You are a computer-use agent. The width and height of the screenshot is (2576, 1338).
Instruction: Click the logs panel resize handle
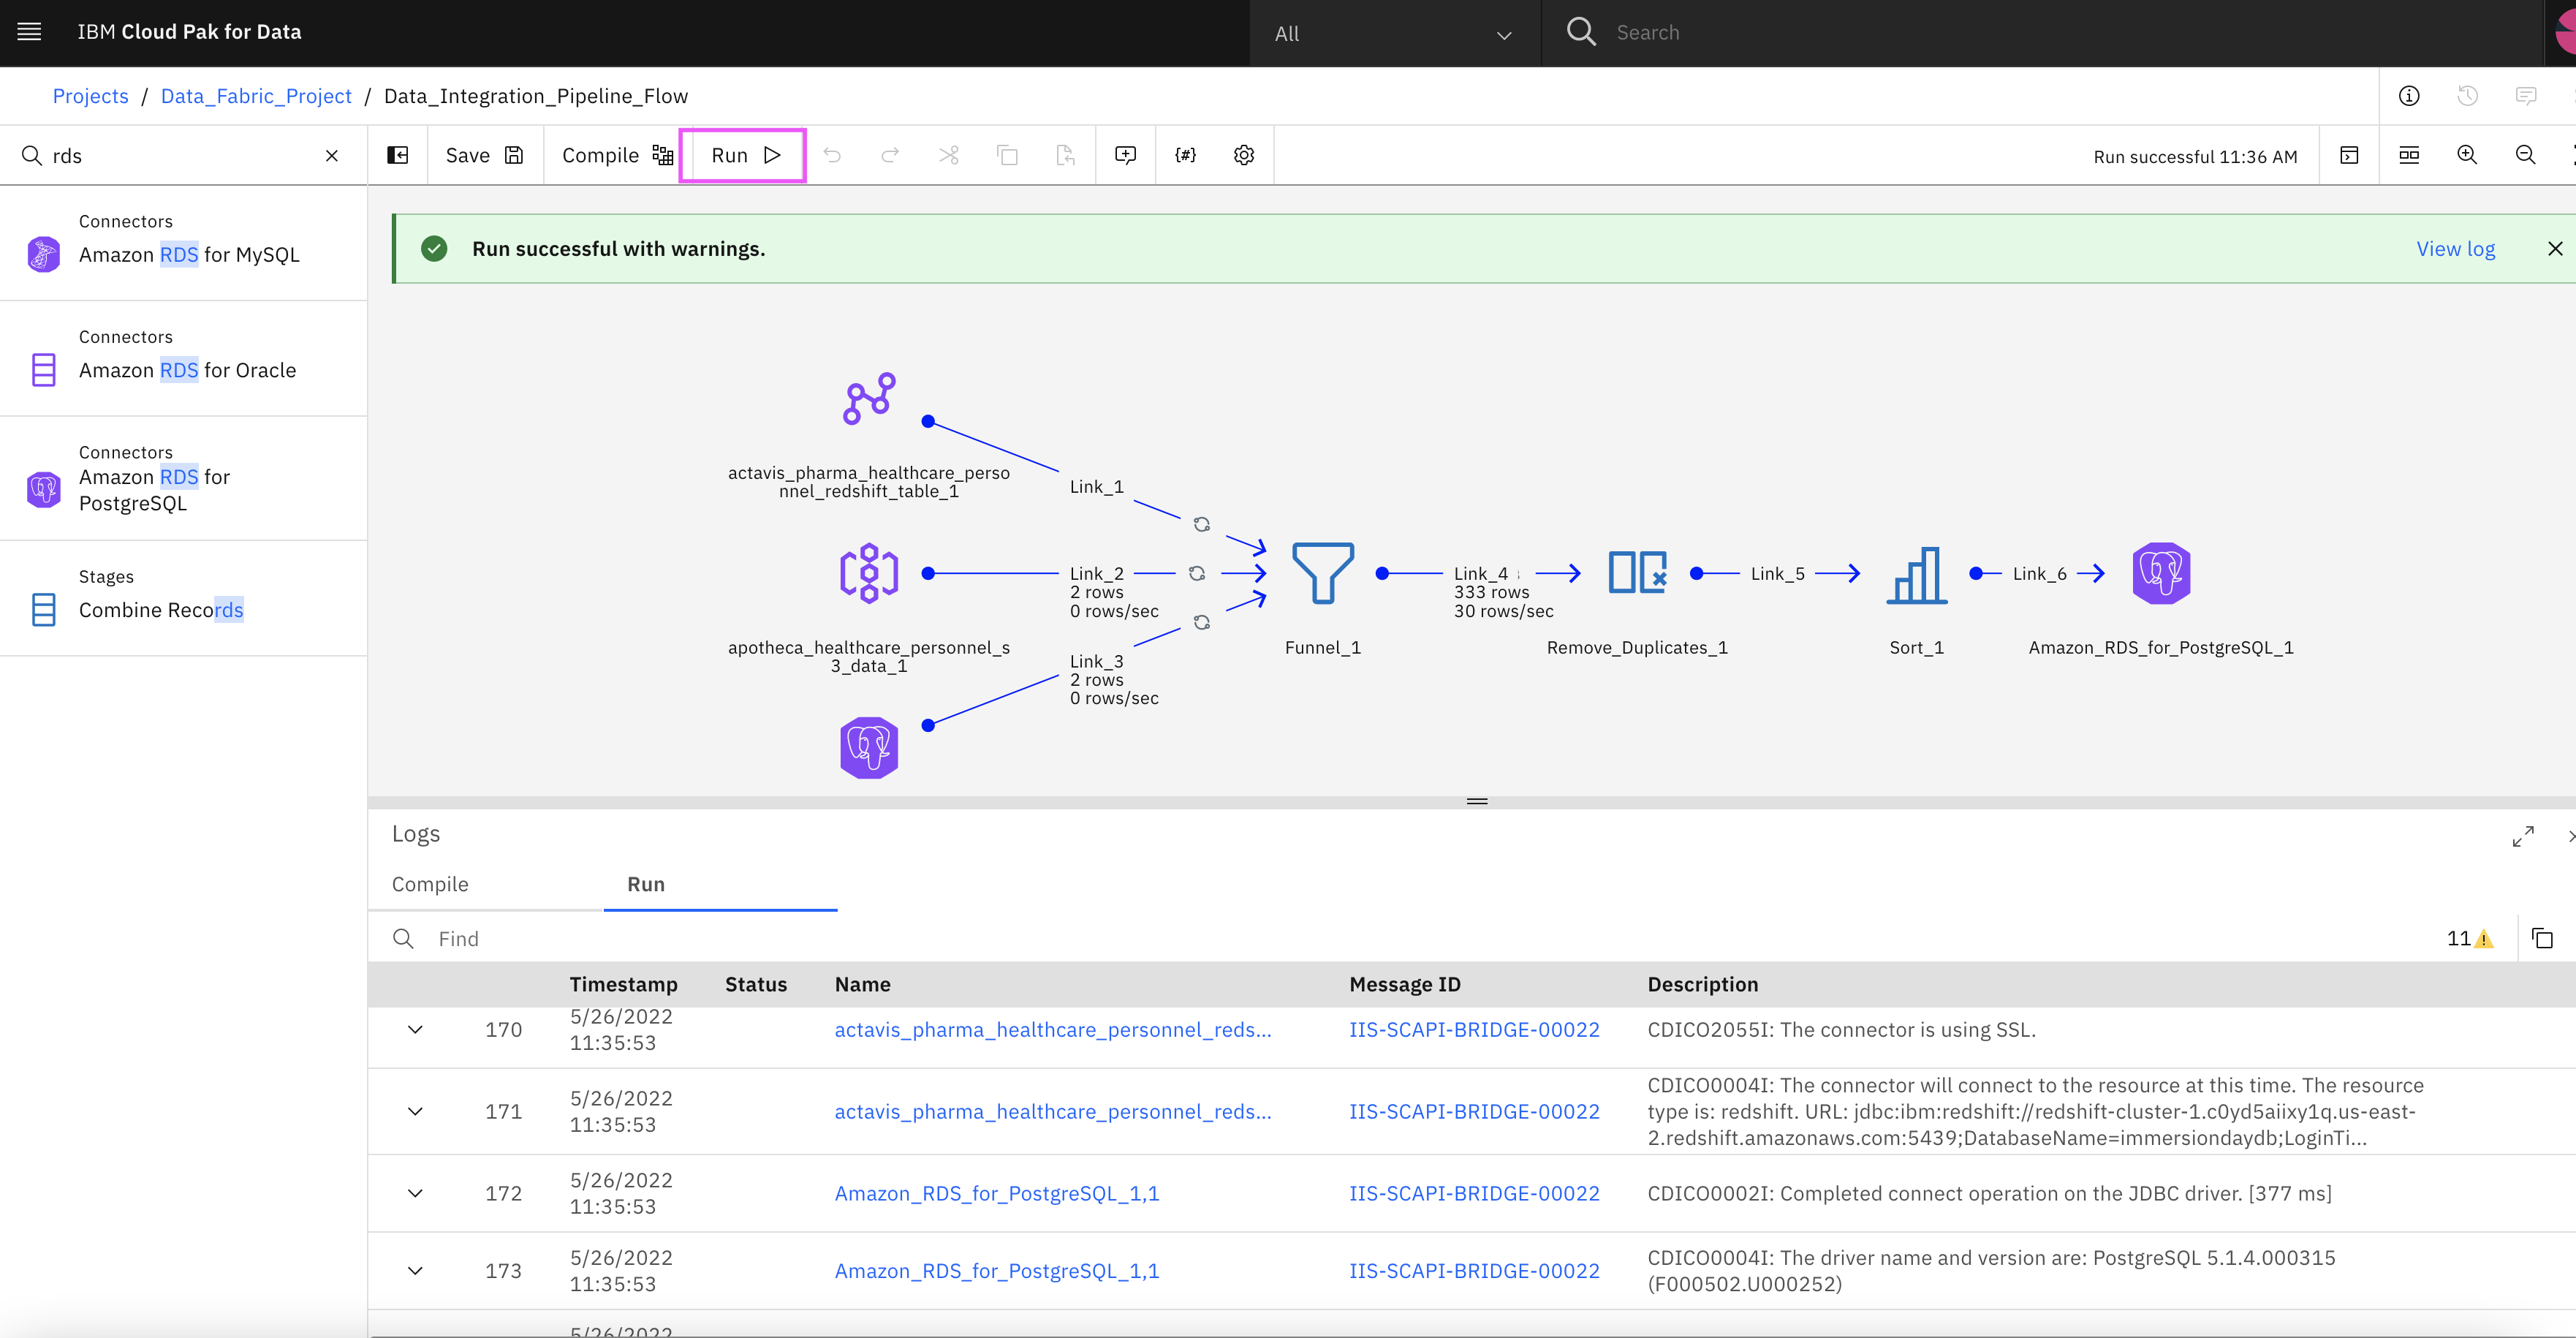(1477, 801)
